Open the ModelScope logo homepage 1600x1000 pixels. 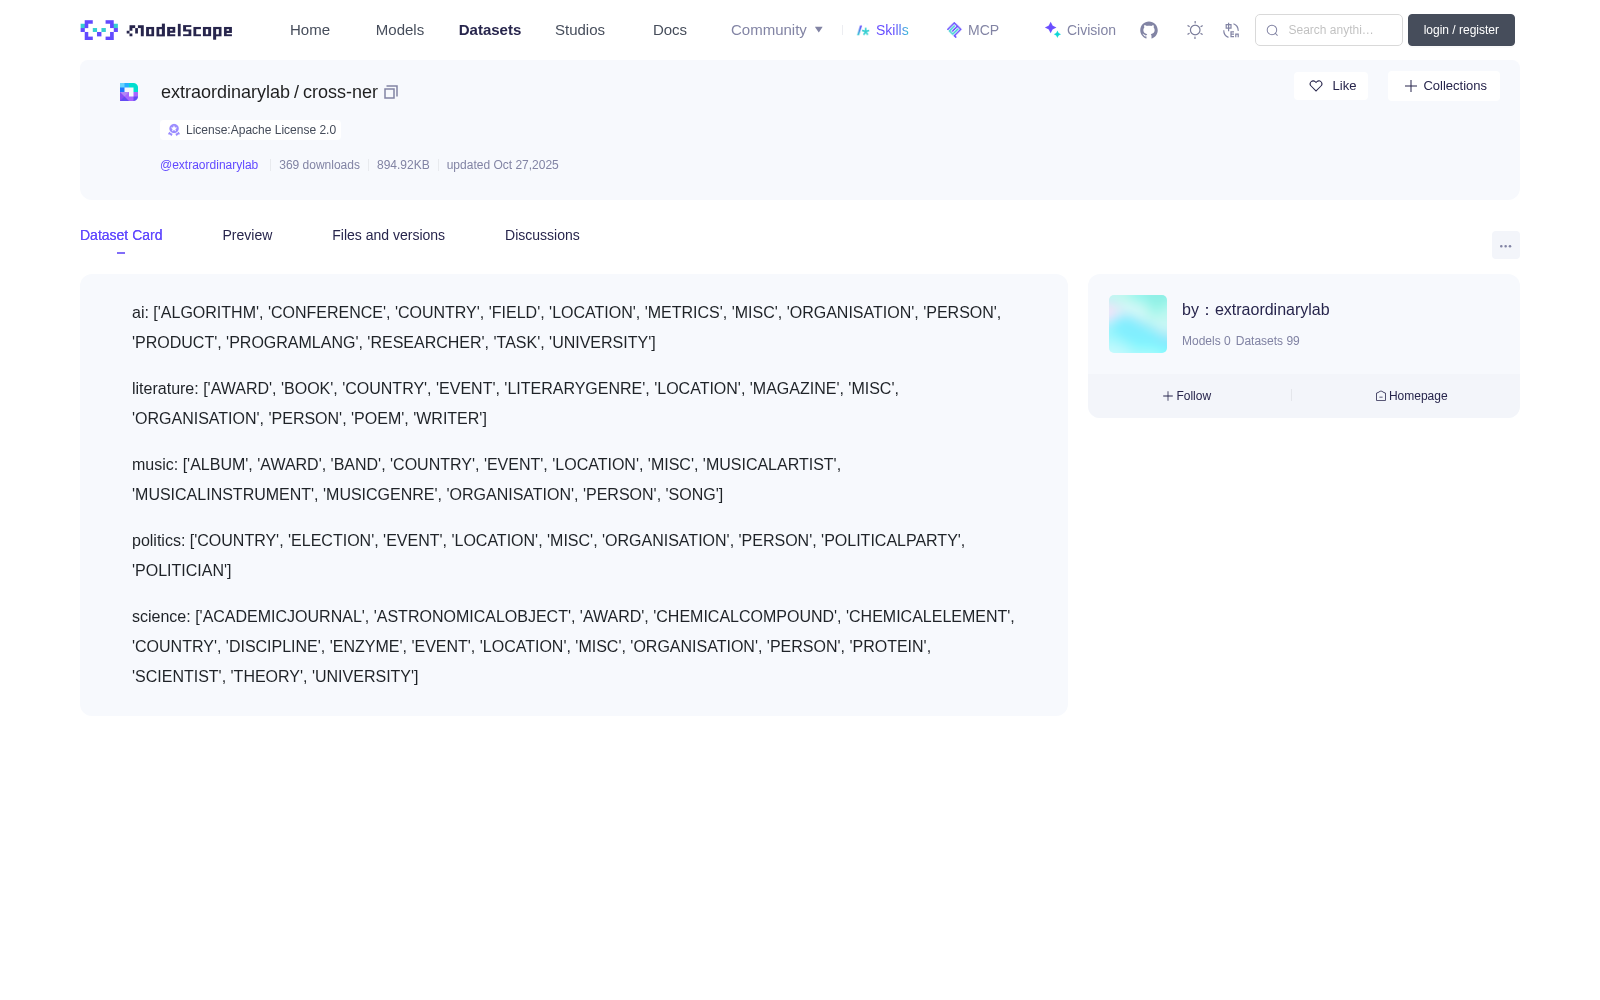point(157,30)
